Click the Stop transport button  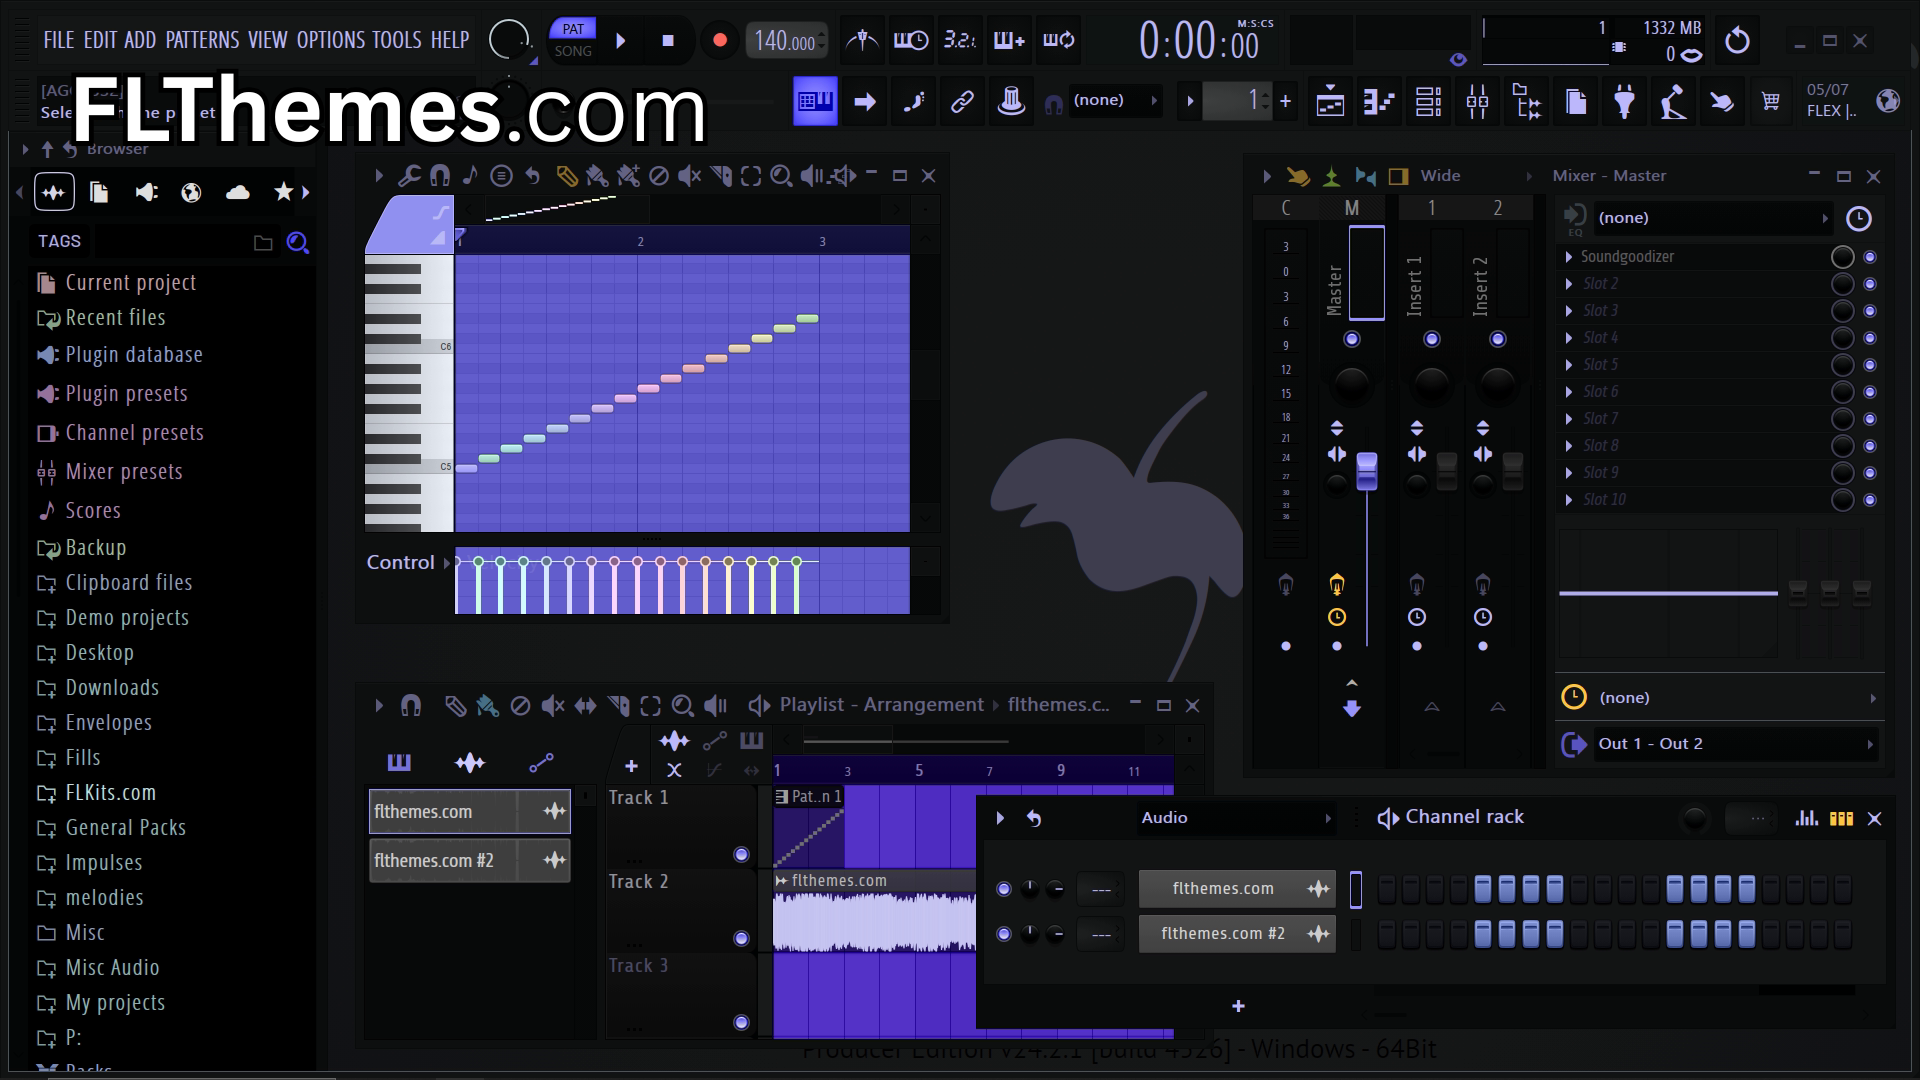tap(668, 41)
